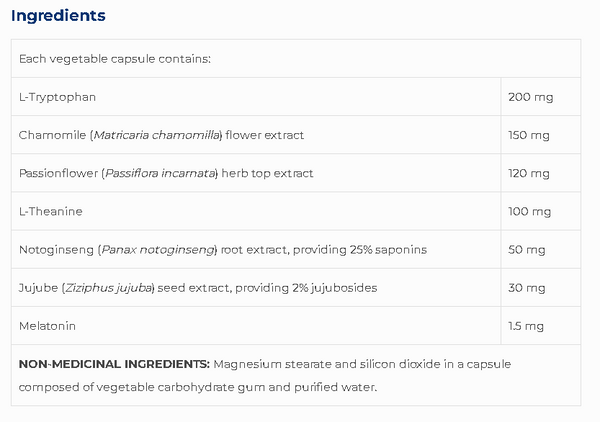Click the Matricaria chamomilla italic text

point(157,135)
